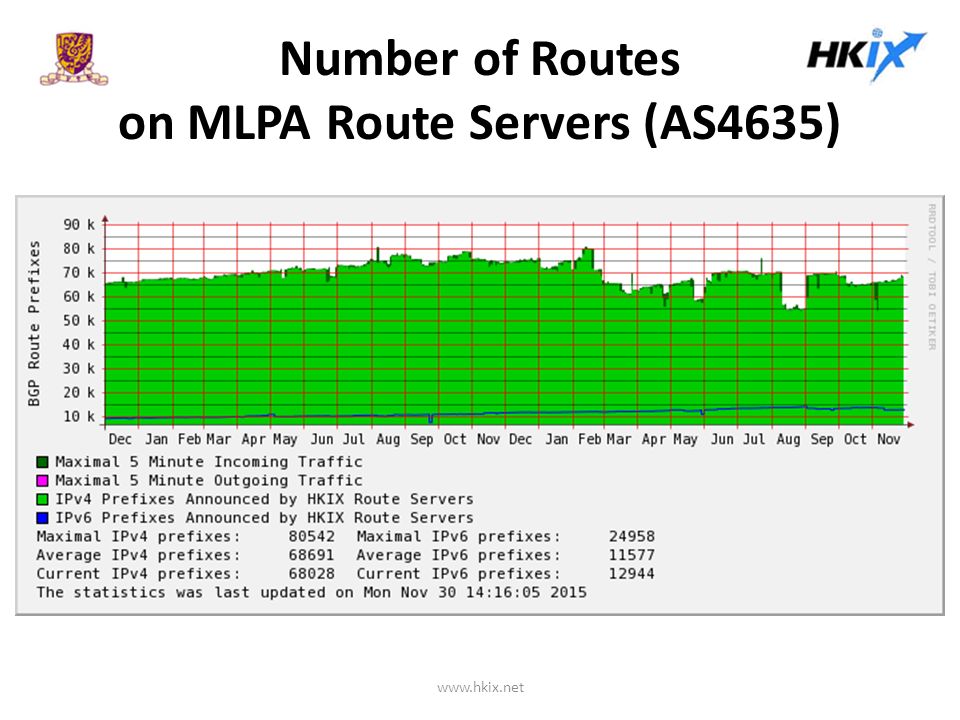Image resolution: width=960 pixels, height=720 pixels.
Task: Click the 'Maximal 5 Minute Incoming Traffic' legend text
Action: [209, 462]
